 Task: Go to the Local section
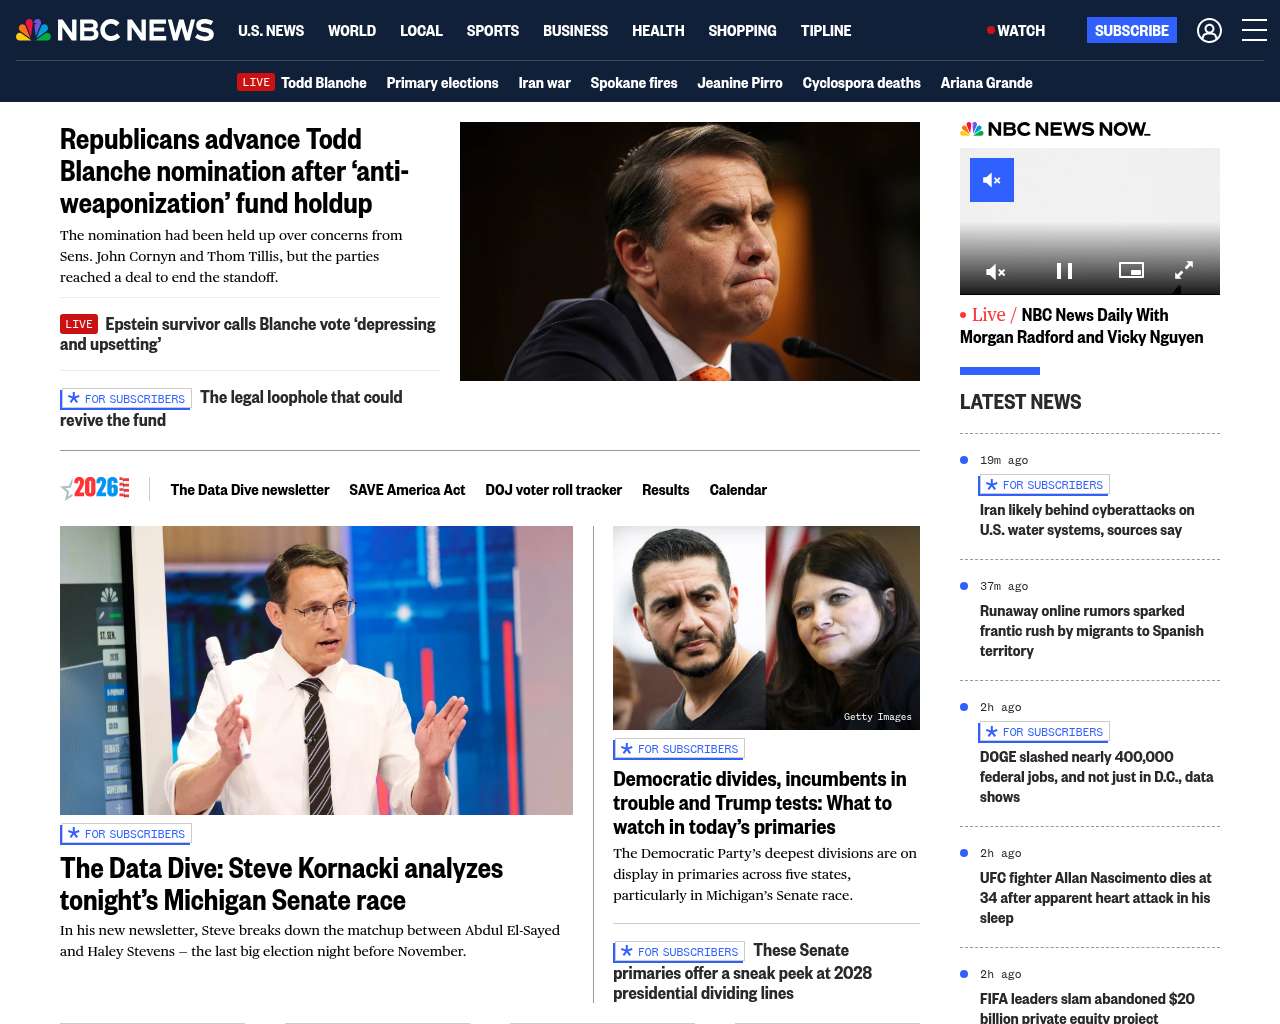click(421, 31)
